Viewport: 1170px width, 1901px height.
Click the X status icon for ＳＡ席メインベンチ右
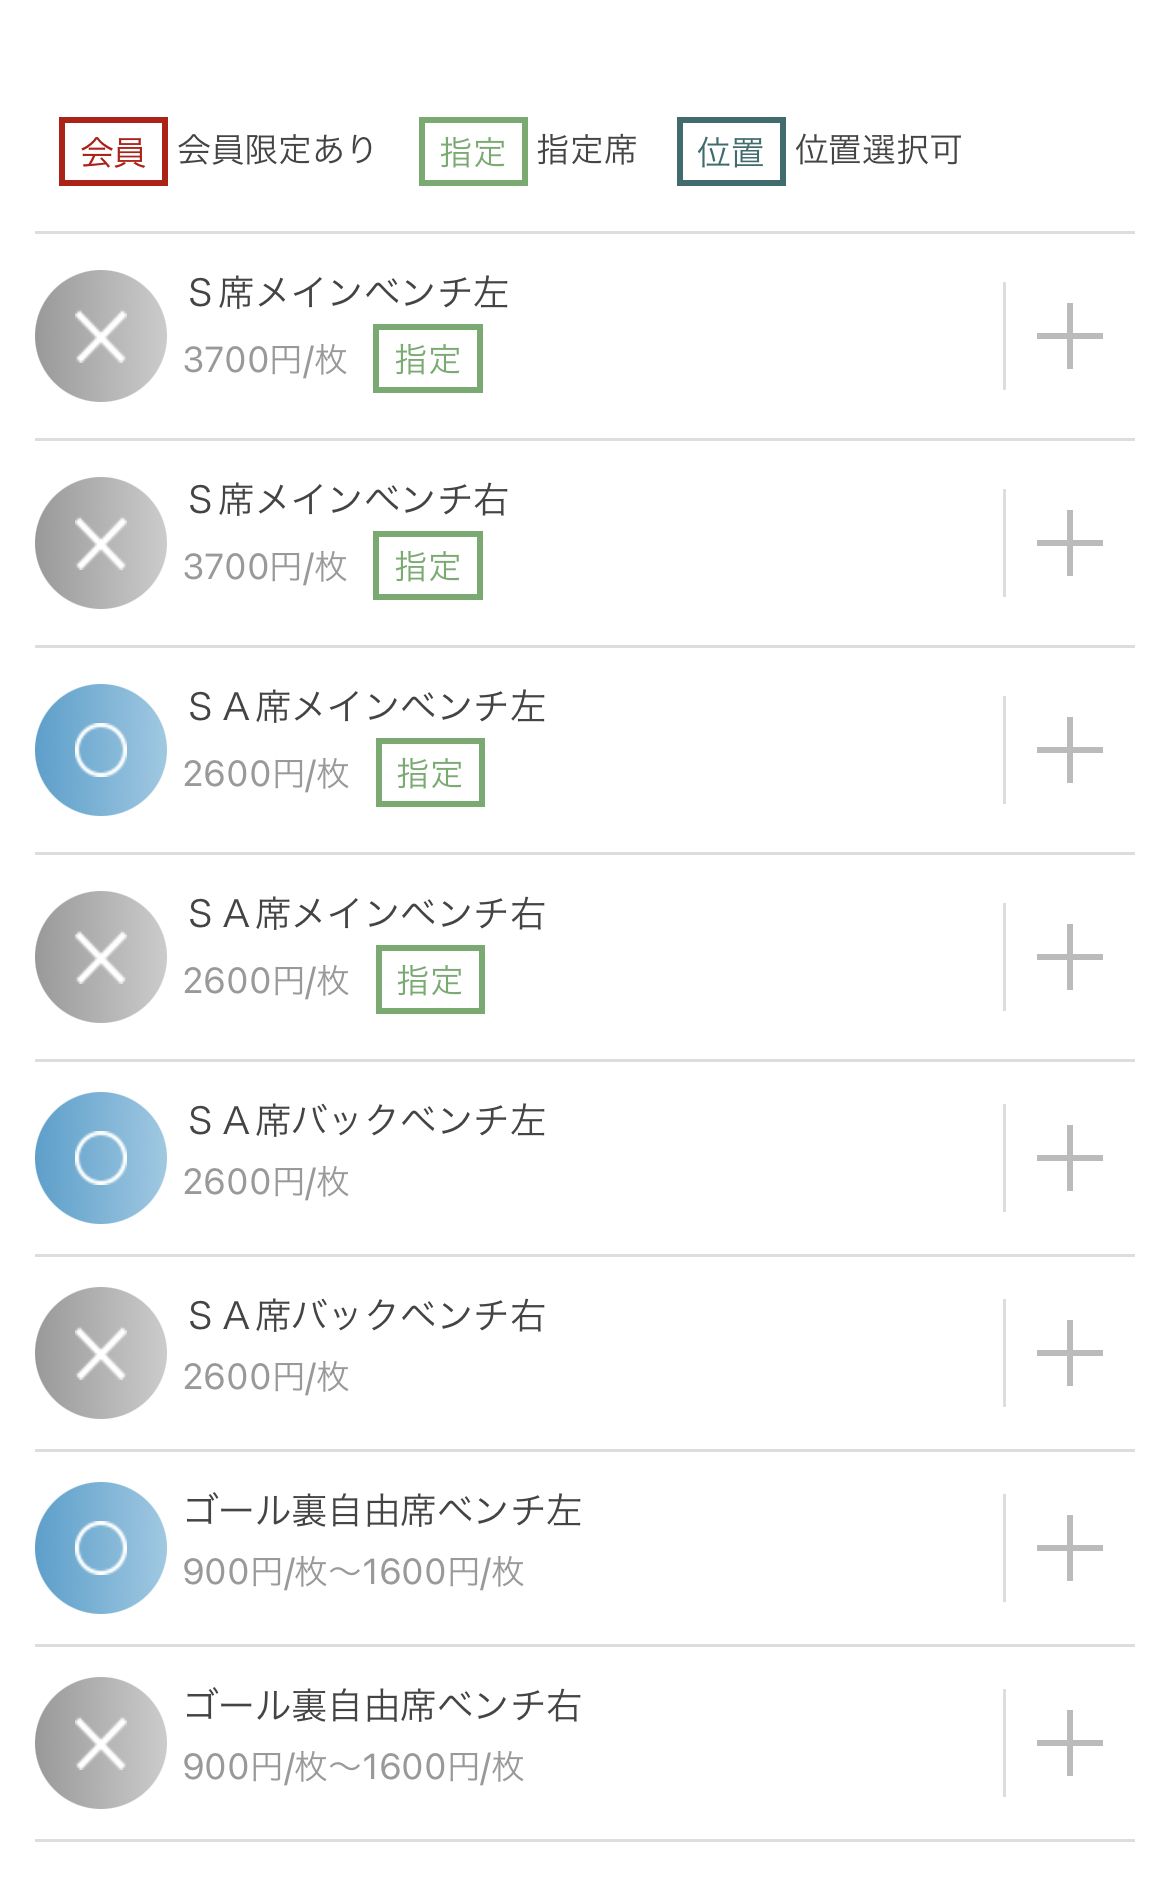[101, 957]
